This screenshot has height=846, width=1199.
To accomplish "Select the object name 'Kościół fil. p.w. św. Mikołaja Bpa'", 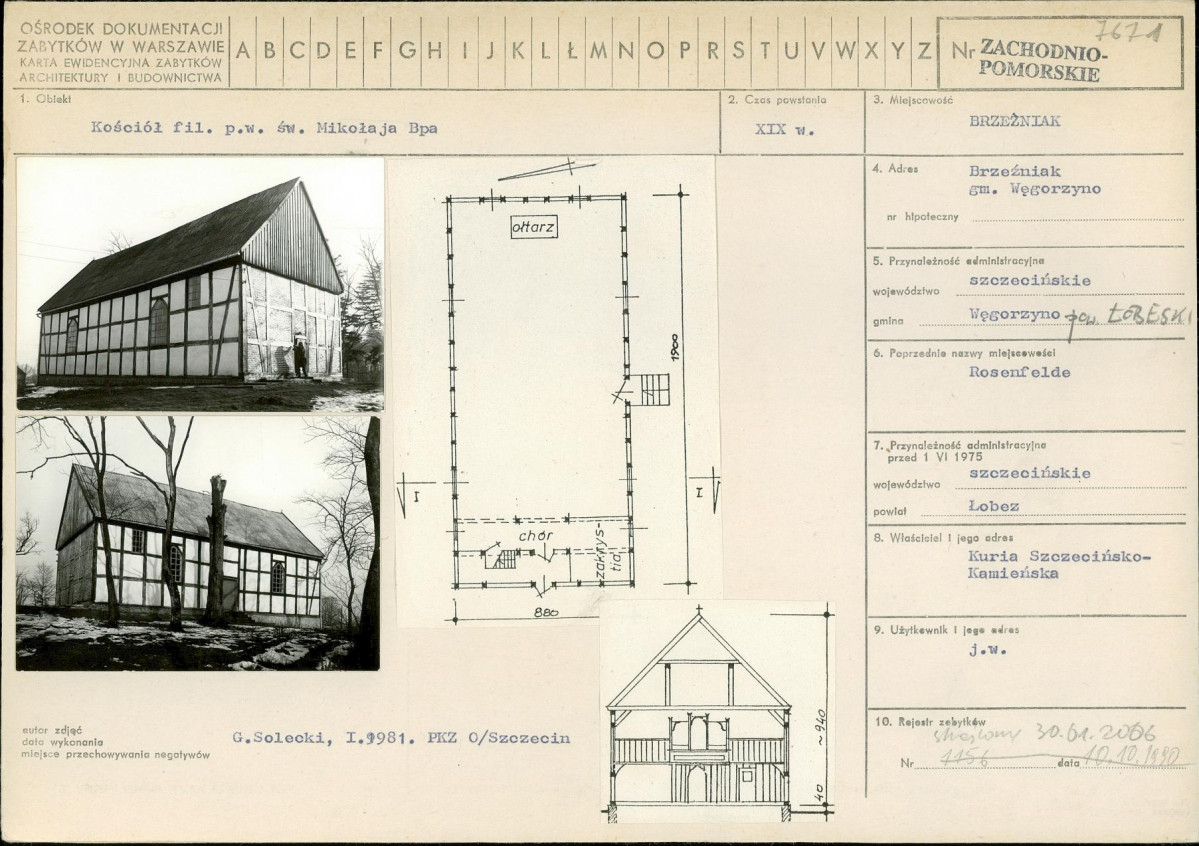I will point(263,128).
